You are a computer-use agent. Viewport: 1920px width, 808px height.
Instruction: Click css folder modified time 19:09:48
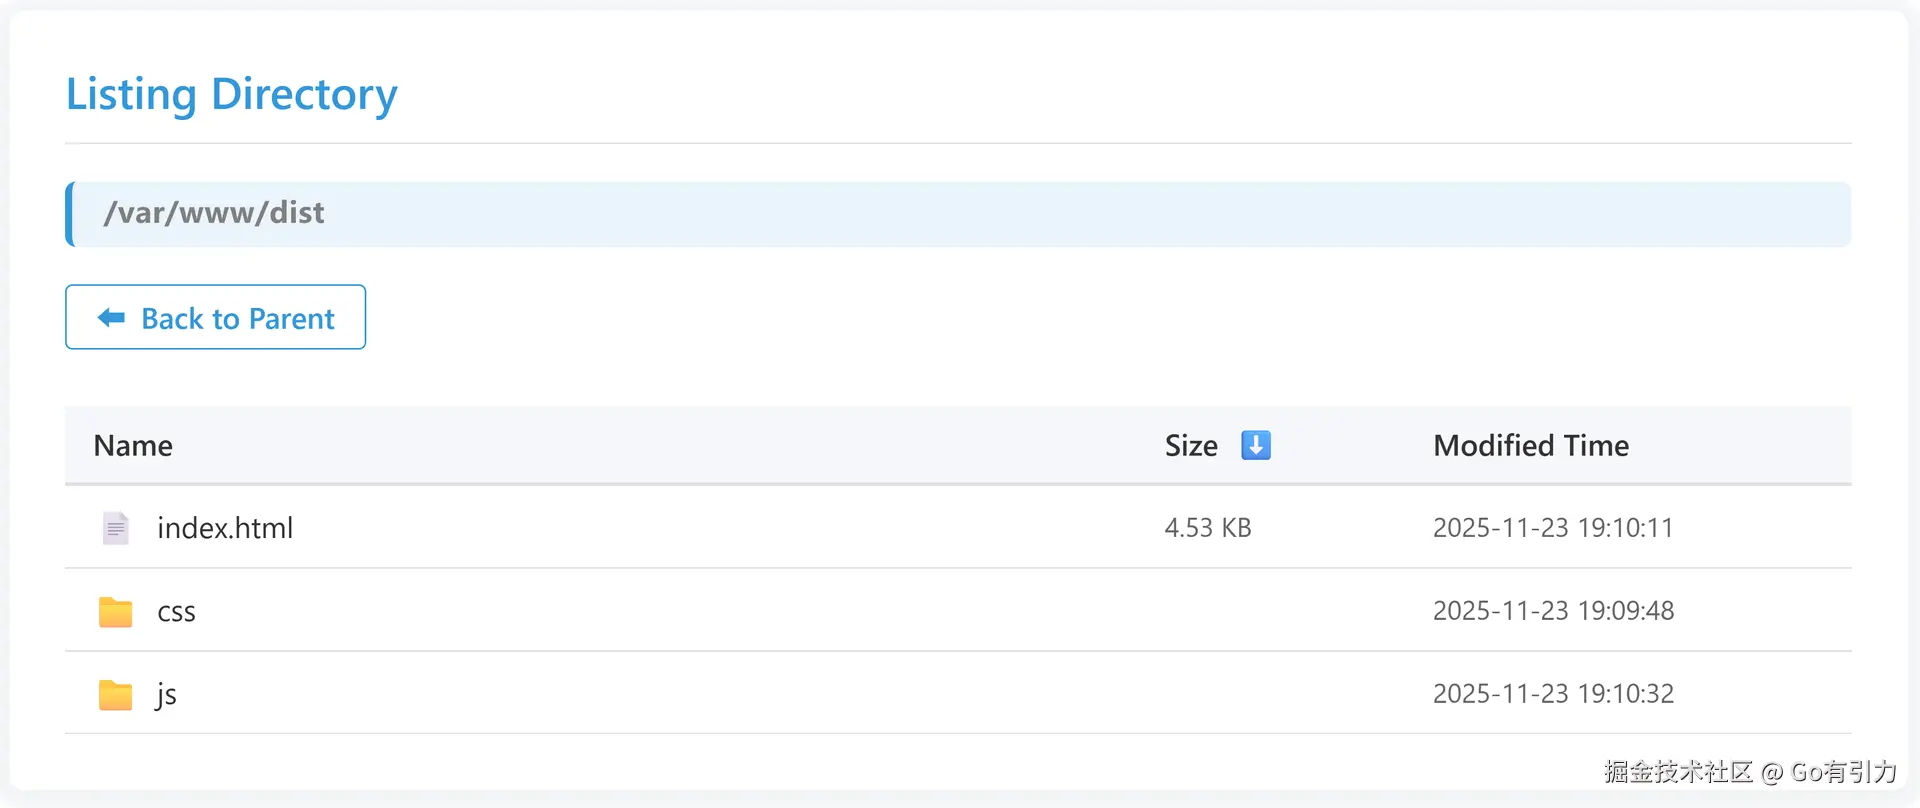(1553, 611)
